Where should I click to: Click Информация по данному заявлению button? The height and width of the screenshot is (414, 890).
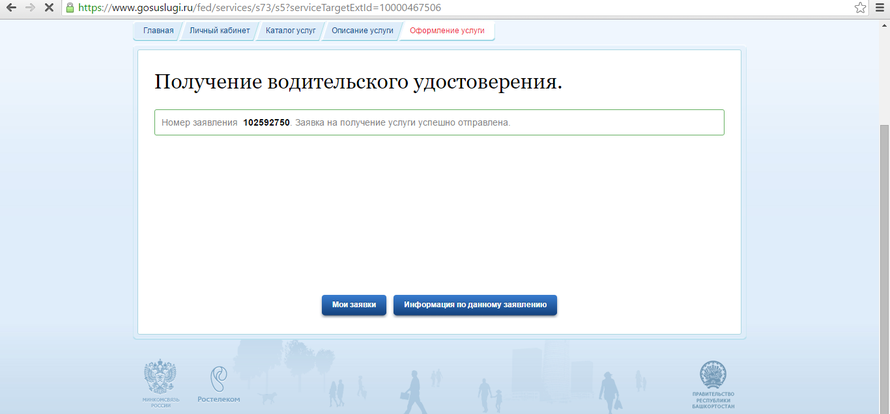475,305
